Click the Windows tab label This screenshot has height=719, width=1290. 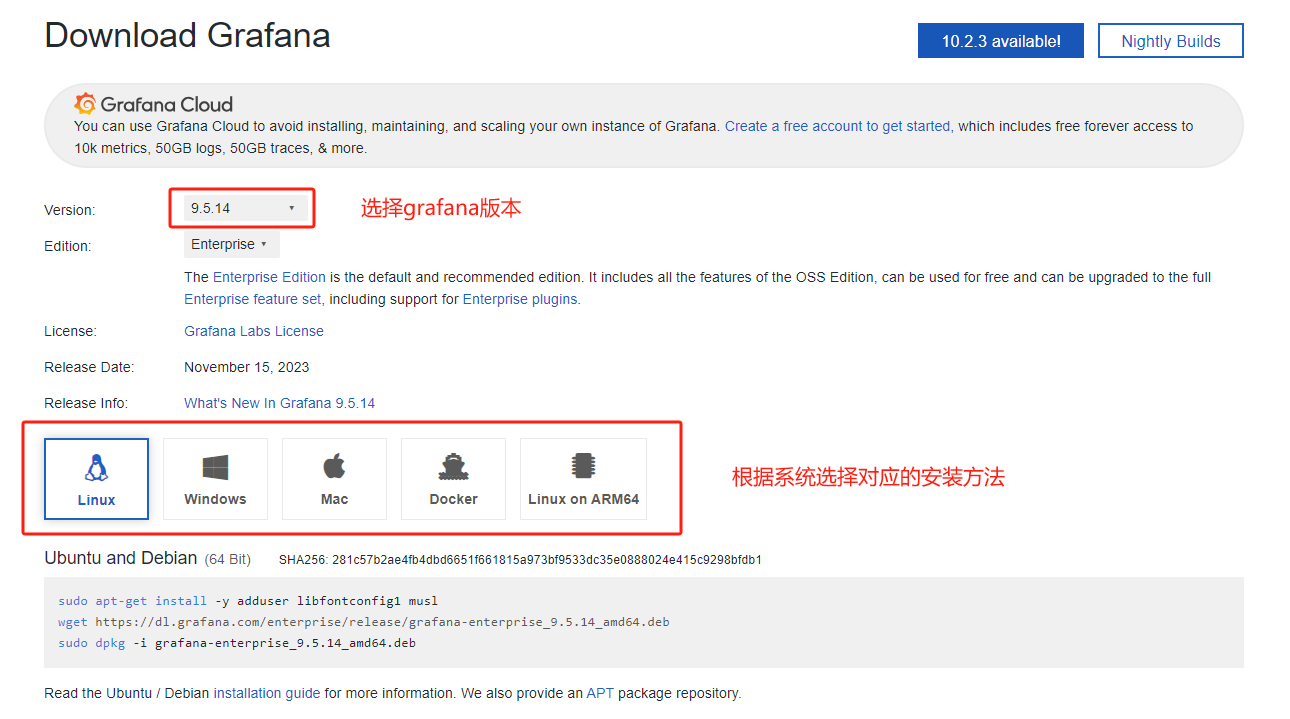[x=215, y=499]
